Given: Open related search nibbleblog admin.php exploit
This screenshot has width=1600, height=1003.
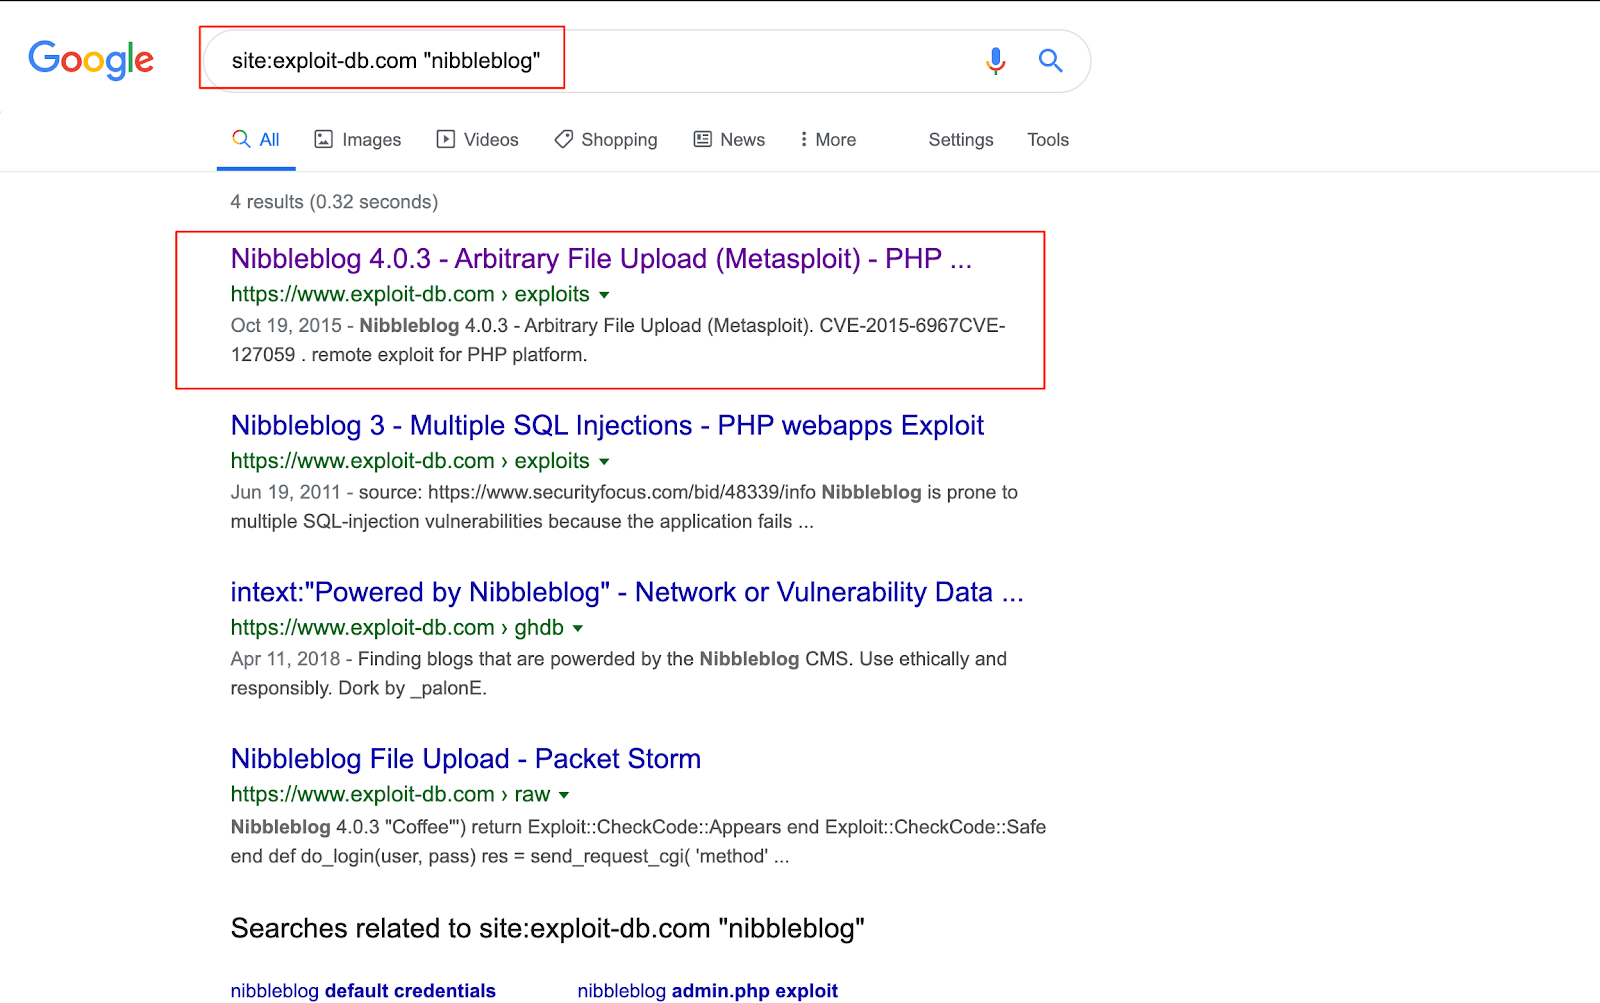Looking at the screenshot, I should [708, 991].
